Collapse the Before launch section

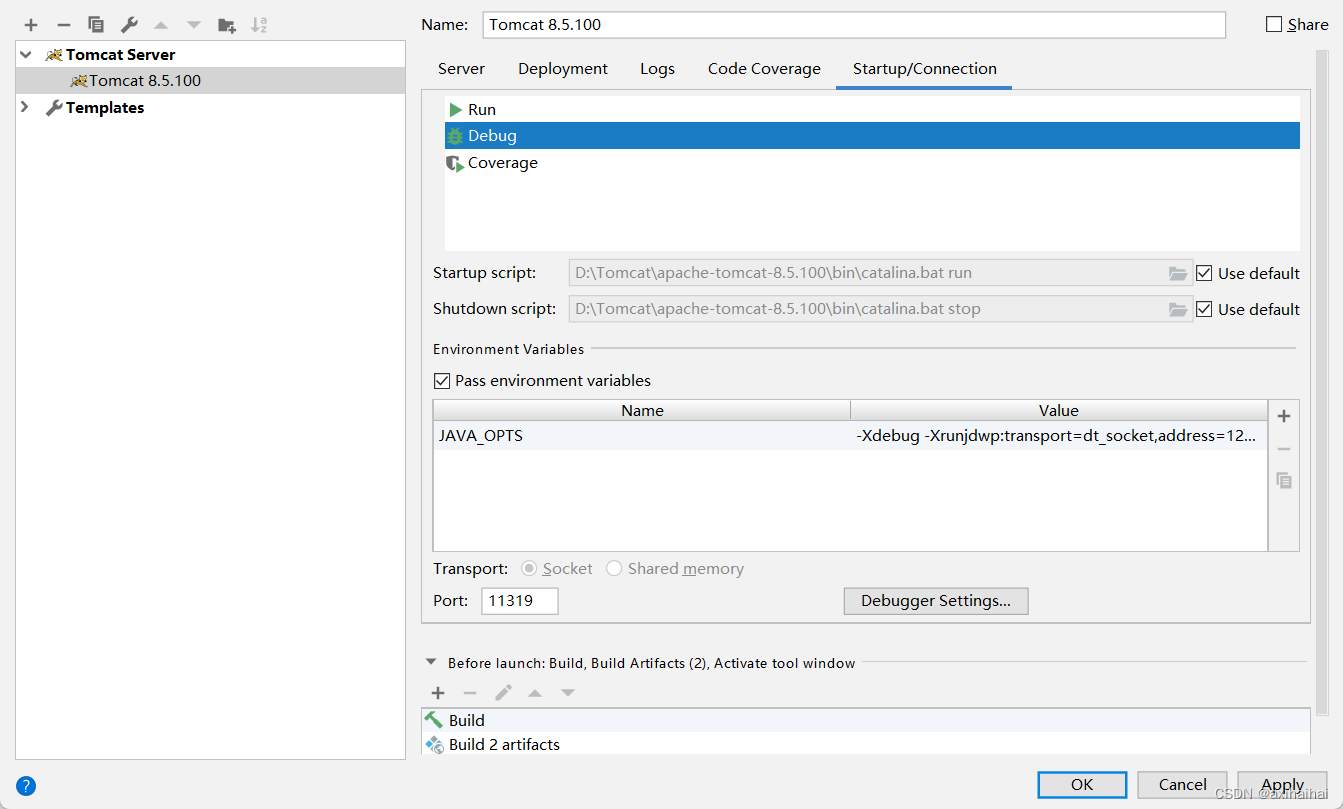coord(431,662)
